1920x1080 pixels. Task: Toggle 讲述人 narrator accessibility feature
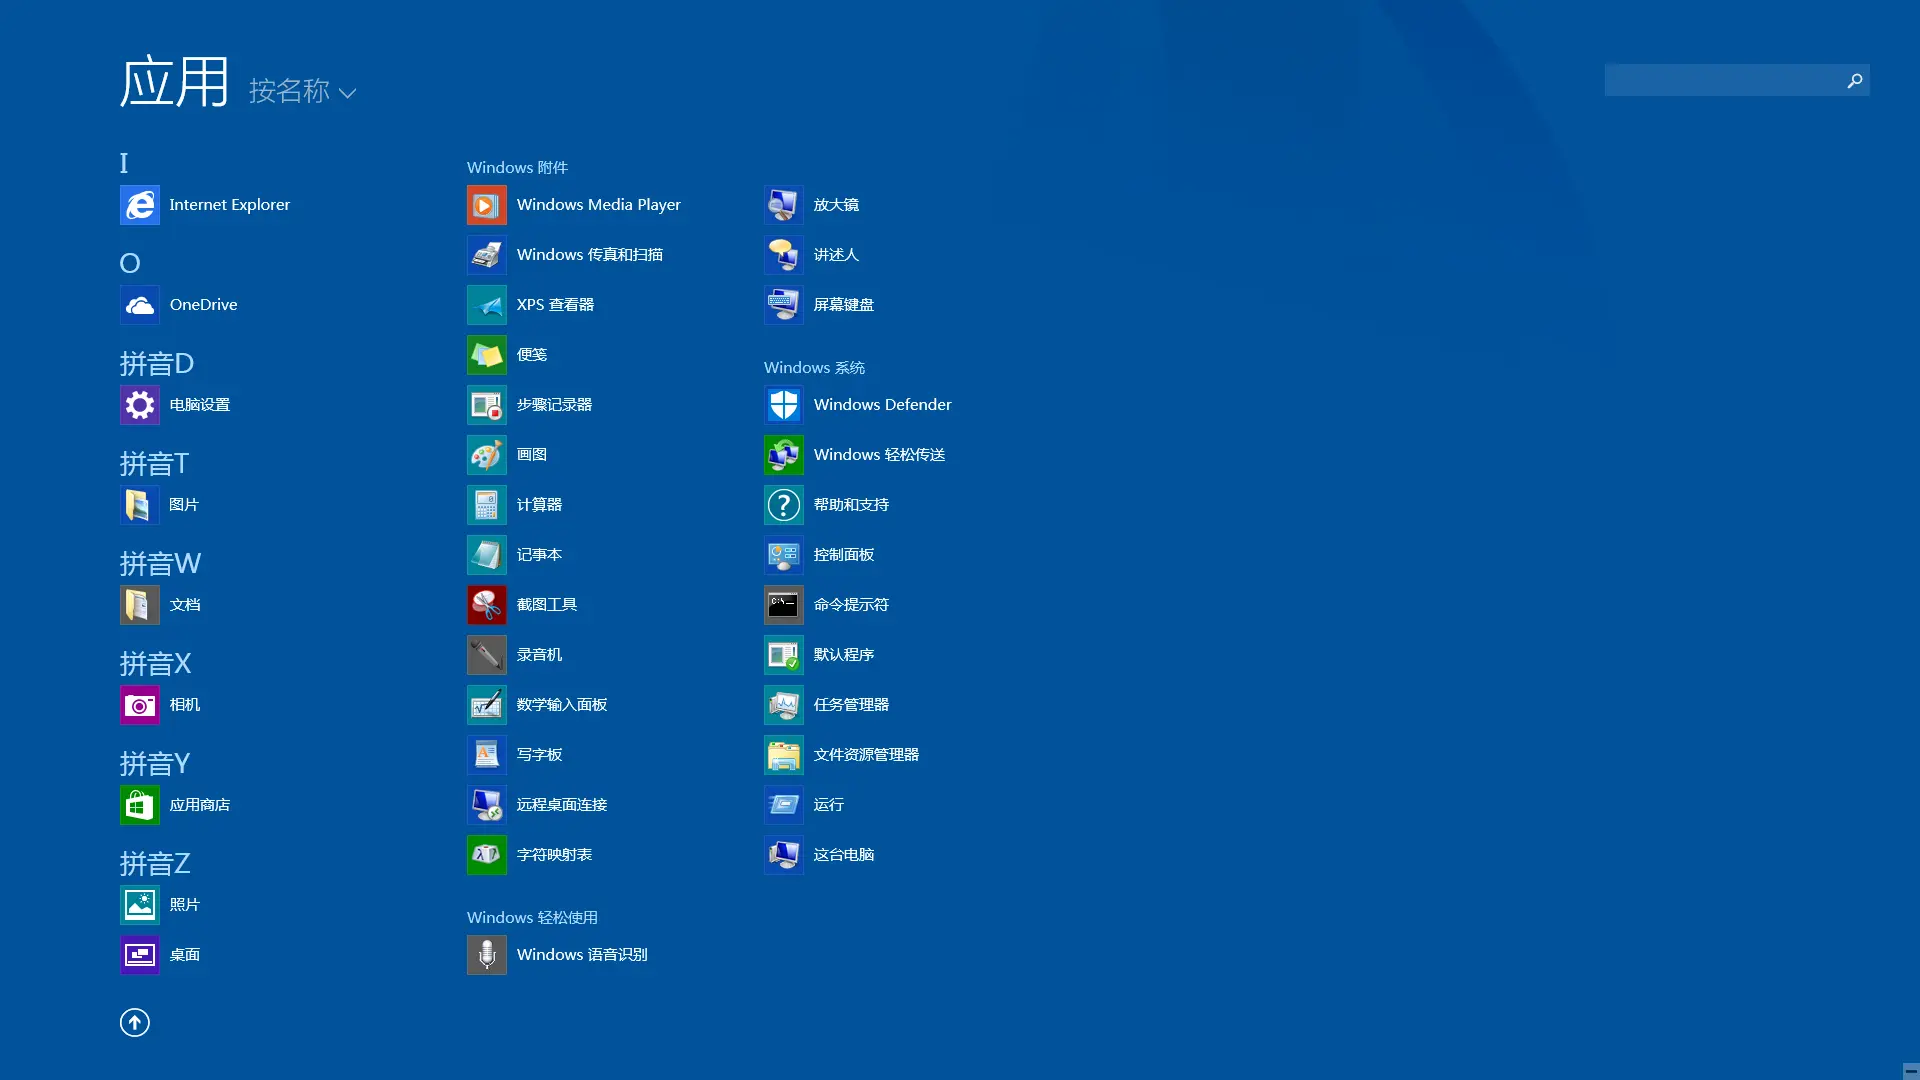[x=837, y=255]
